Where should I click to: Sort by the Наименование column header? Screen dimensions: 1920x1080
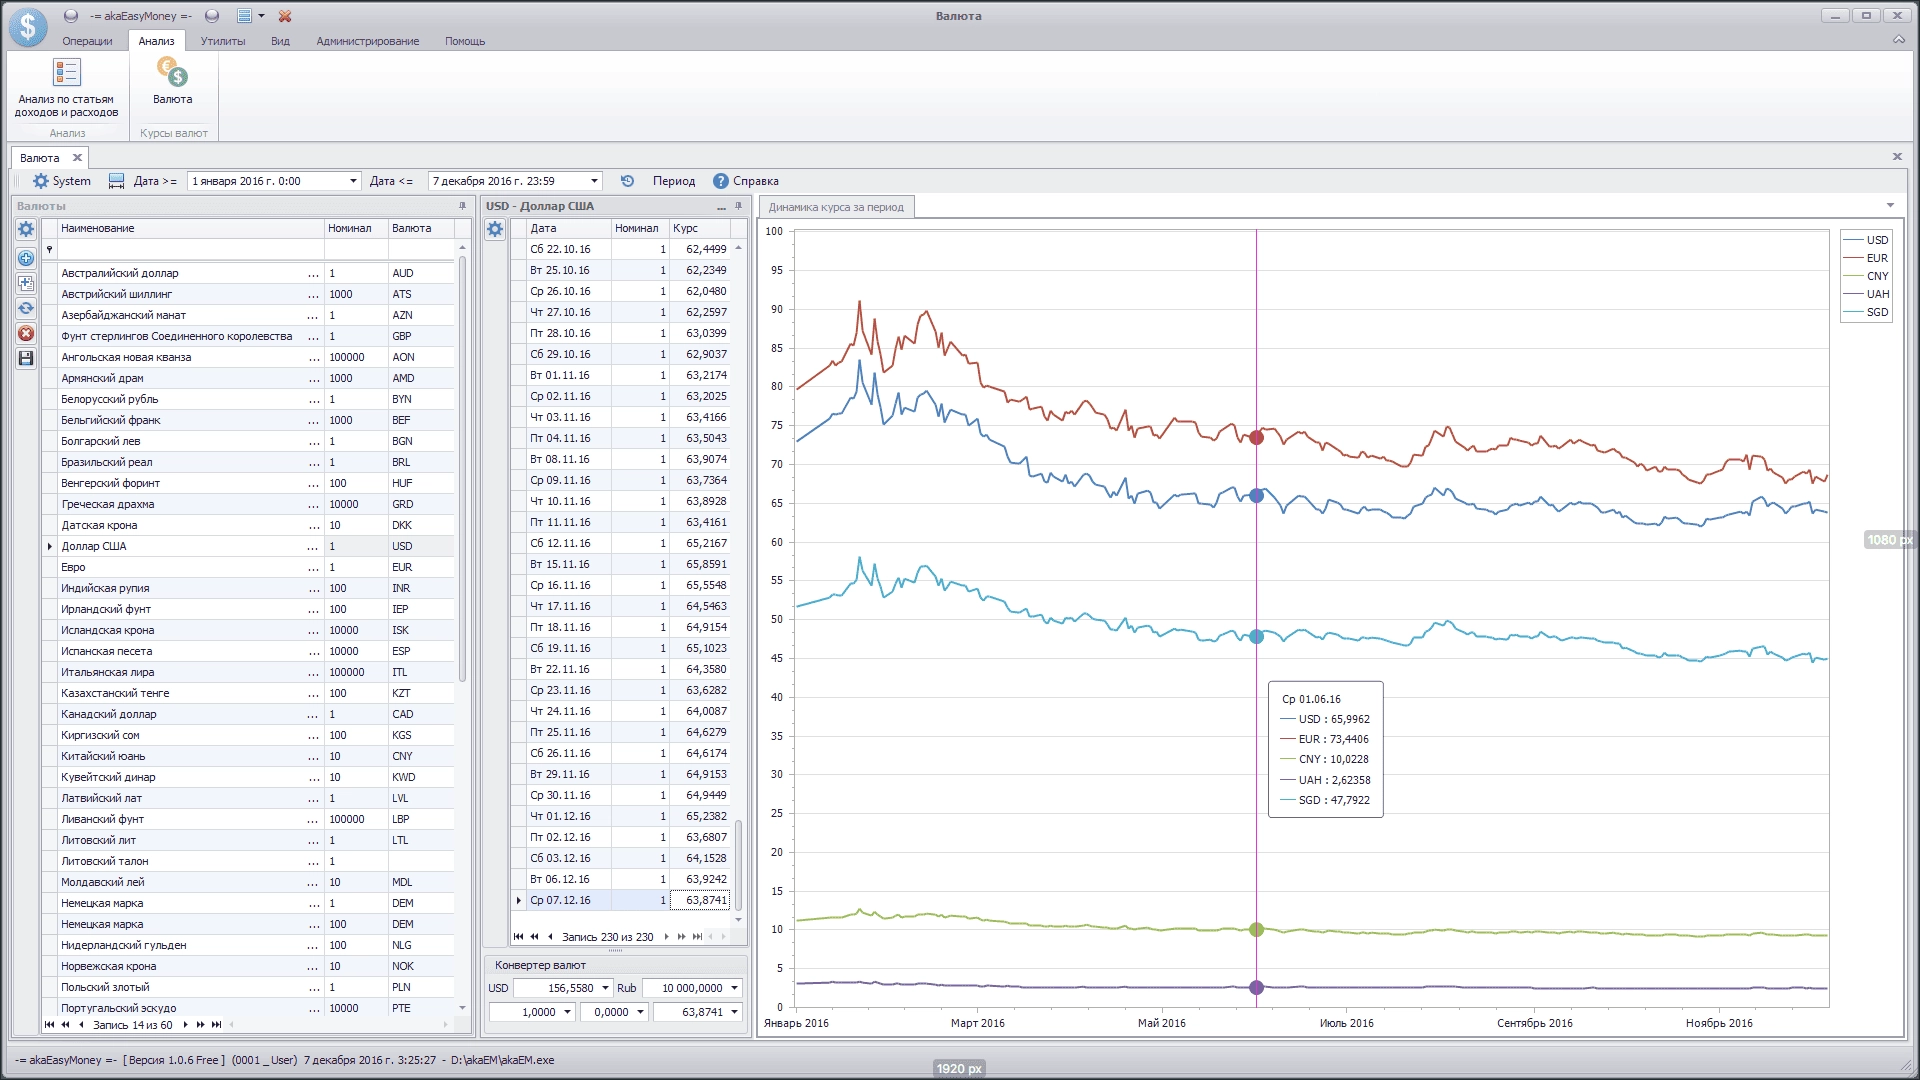click(x=190, y=228)
